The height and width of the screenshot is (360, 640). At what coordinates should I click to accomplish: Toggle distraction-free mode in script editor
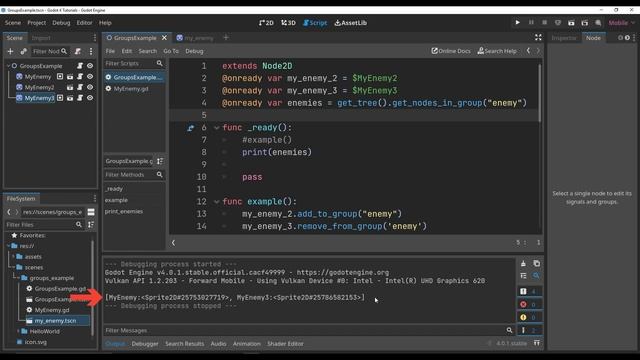click(538, 38)
